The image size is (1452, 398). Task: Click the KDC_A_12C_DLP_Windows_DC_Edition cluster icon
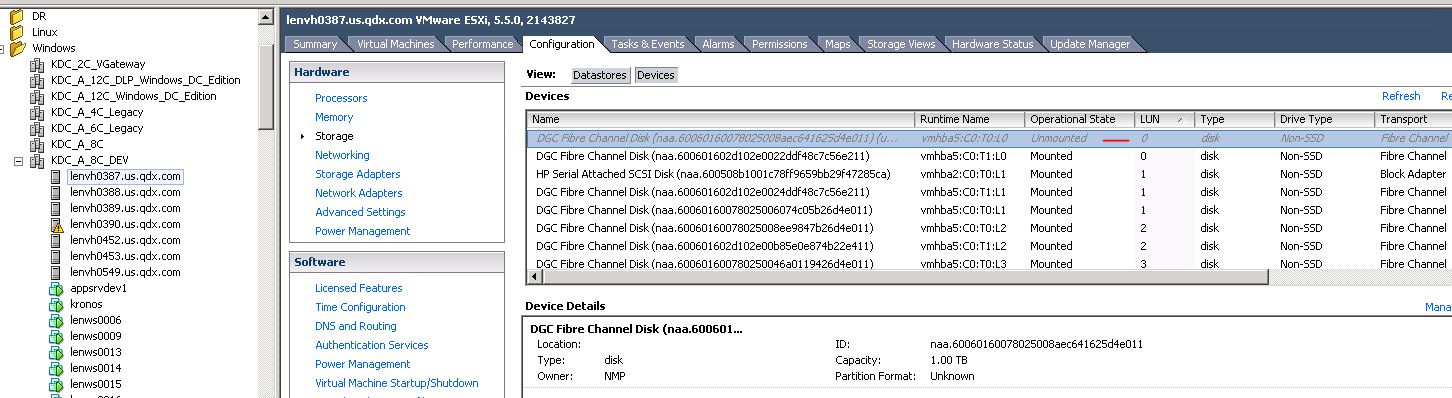point(38,80)
